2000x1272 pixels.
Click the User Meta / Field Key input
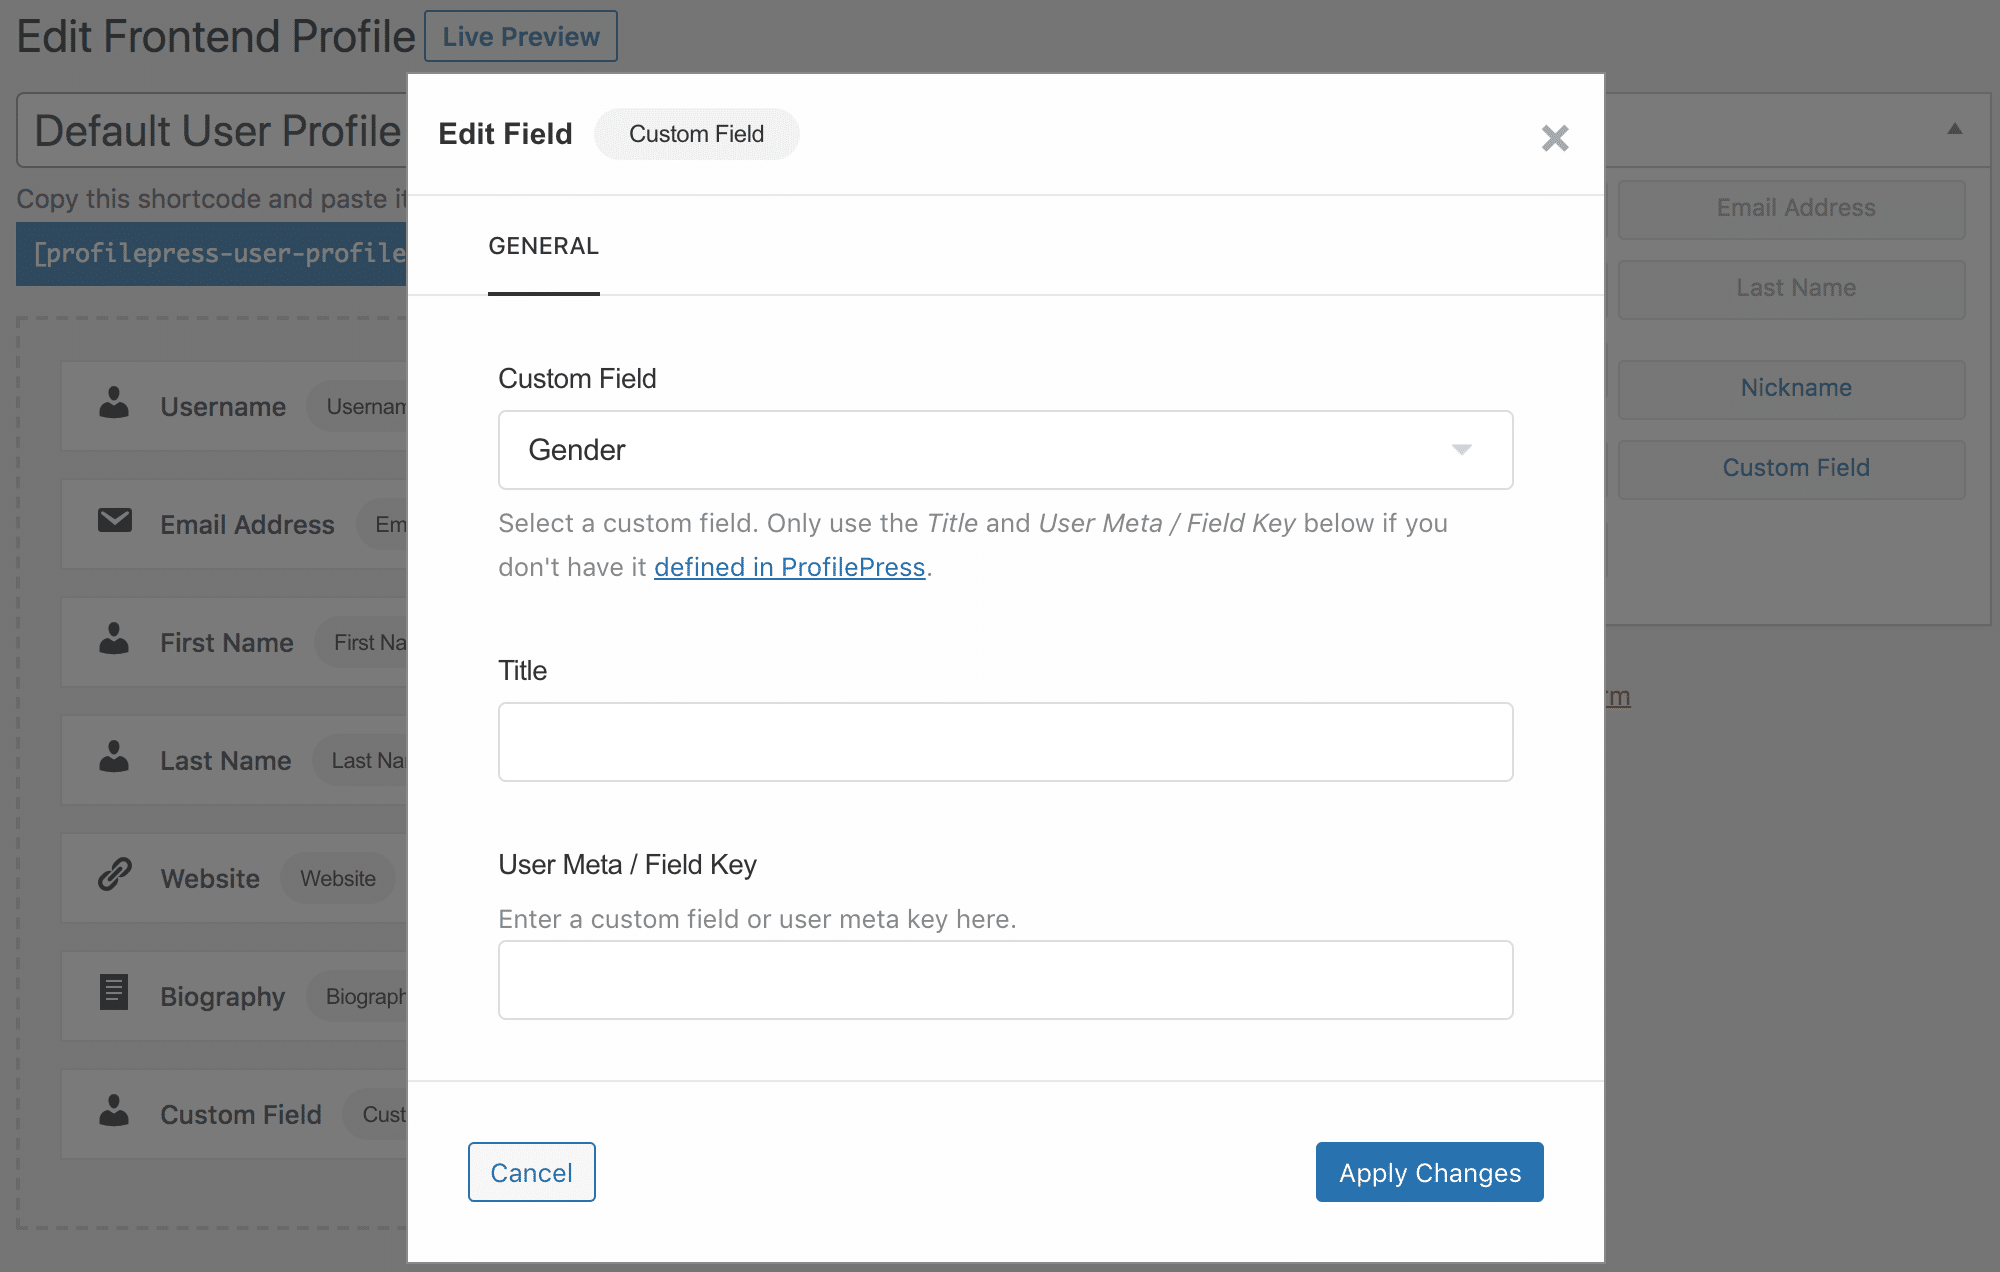[1004, 979]
